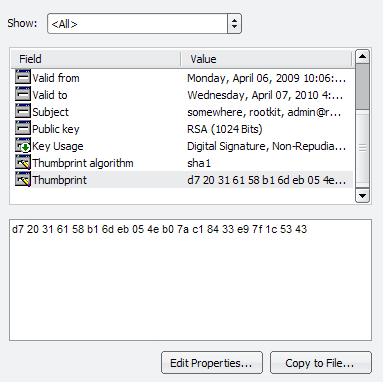
Task: Select the Key Usage row label
Action: [58, 146]
